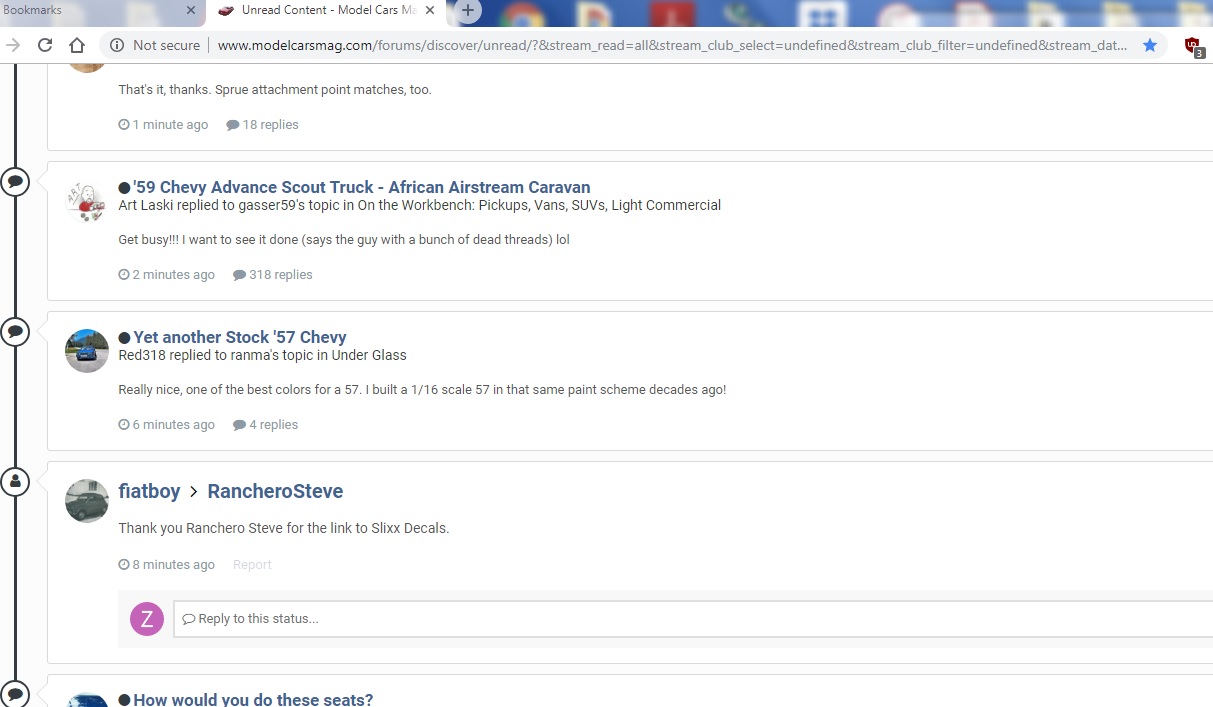Viewport: 1213px width, 707px height.
Task: Click unread dot beside Yet another Stock '57 Chevy
Action: (124, 338)
